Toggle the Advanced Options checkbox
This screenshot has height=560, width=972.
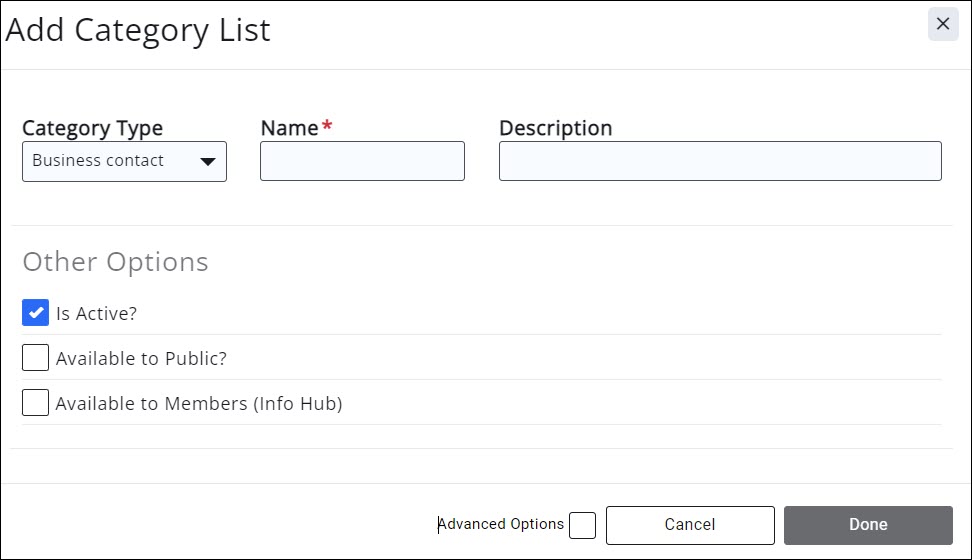coord(582,525)
